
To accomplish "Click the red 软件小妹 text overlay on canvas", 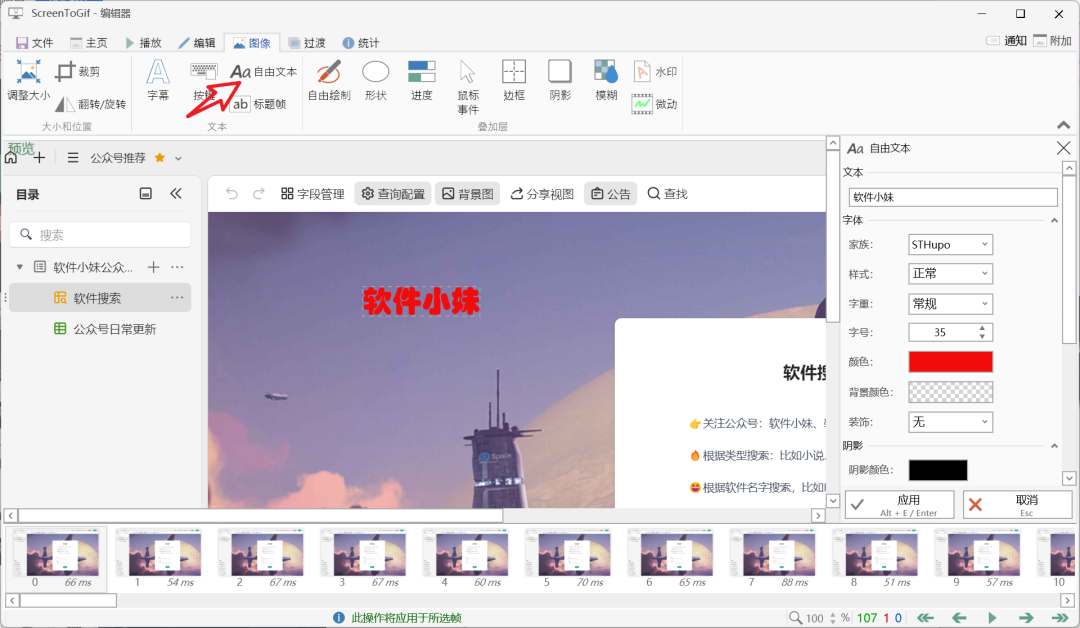I will [x=421, y=302].
